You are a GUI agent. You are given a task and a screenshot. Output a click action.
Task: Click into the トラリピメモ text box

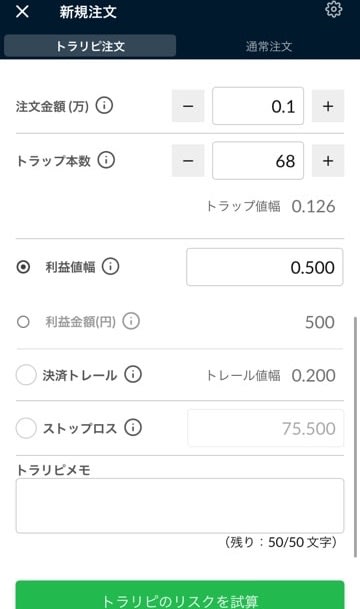(x=180, y=506)
